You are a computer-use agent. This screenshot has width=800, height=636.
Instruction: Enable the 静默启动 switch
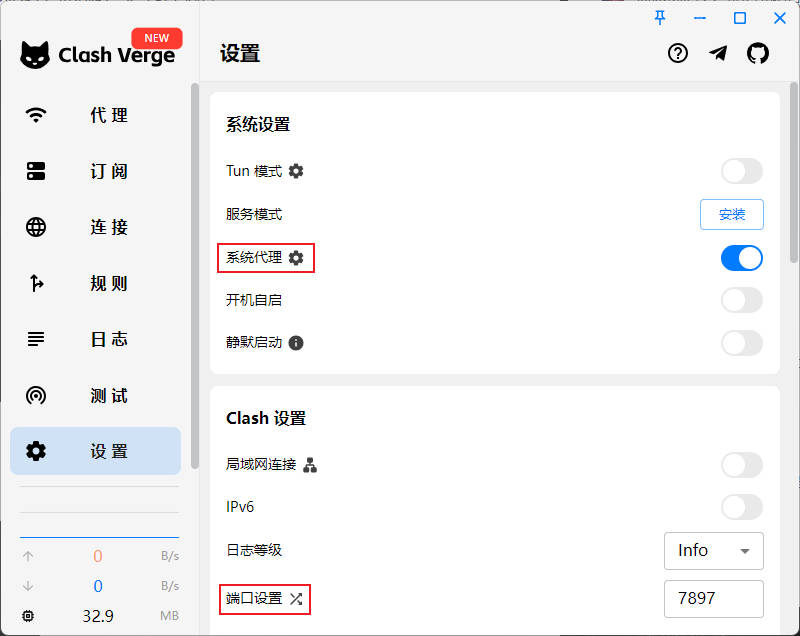point(742,343)
